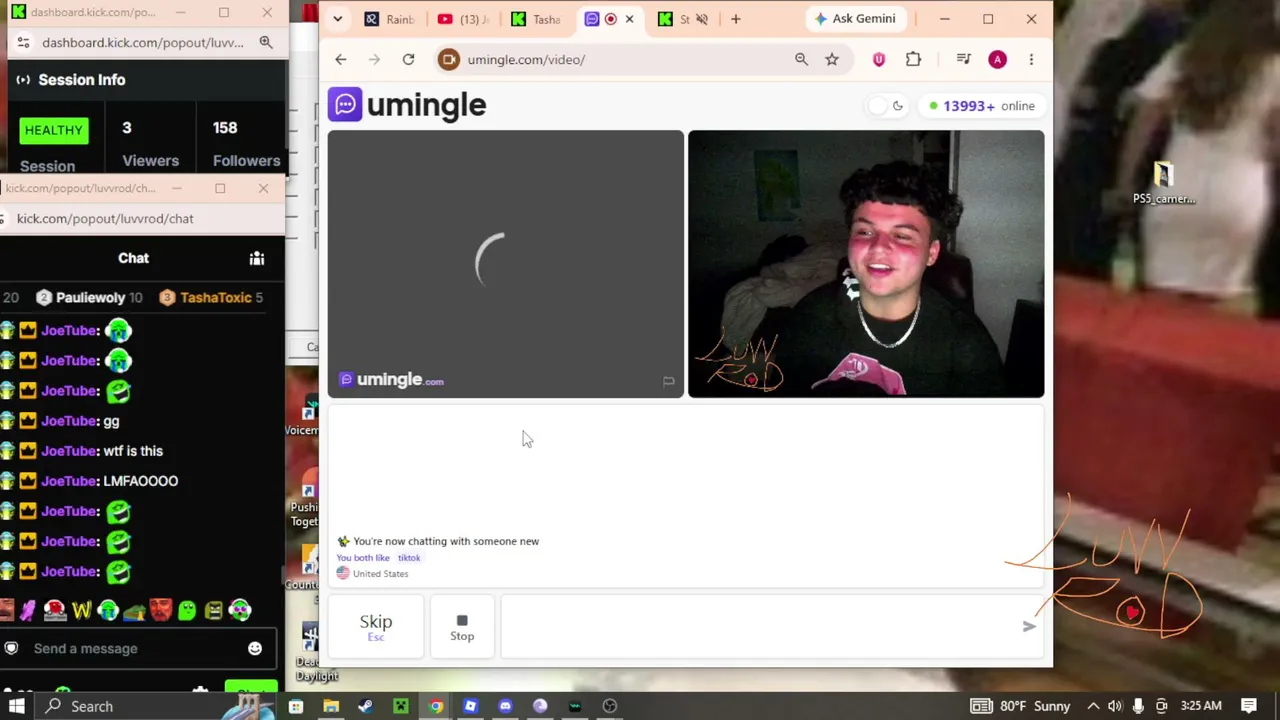
Task: Click your webcam video preview
Action: [x=866, y=264]
